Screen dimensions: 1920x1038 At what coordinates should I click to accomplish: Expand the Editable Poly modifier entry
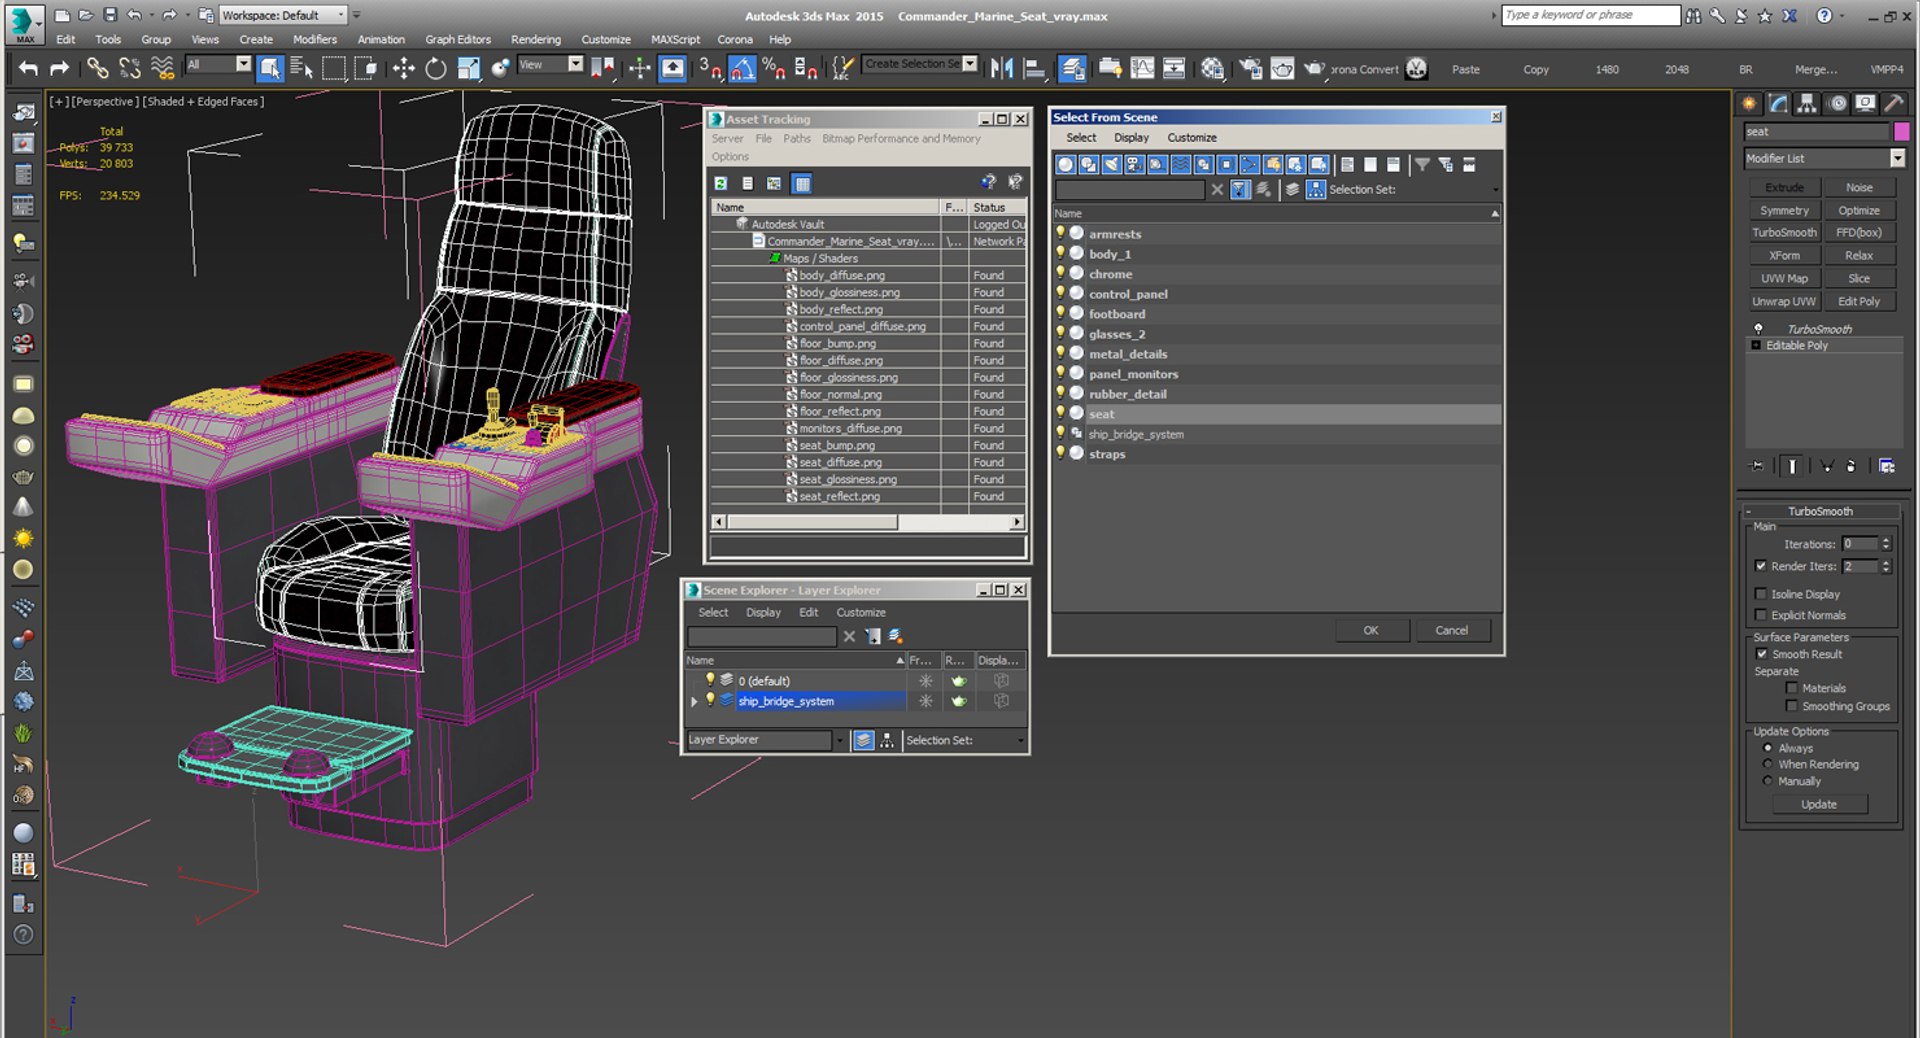pos(1756,345)
